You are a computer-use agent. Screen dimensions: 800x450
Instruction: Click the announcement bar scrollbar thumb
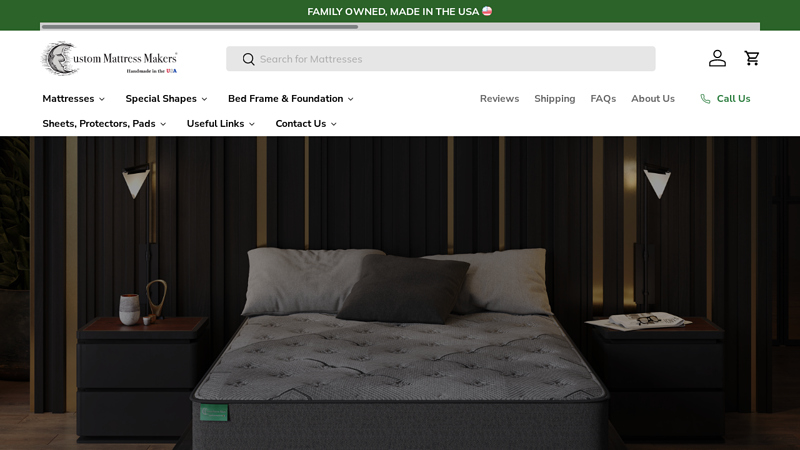(x=199, y=27)
